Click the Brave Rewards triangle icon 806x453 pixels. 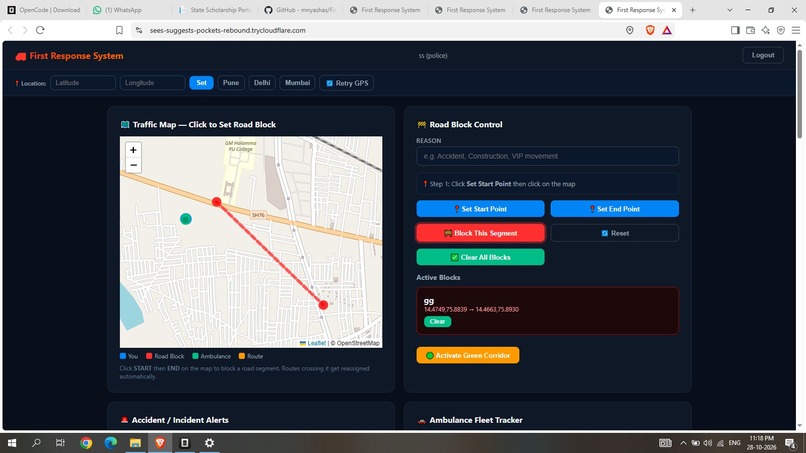coord(667,30)
